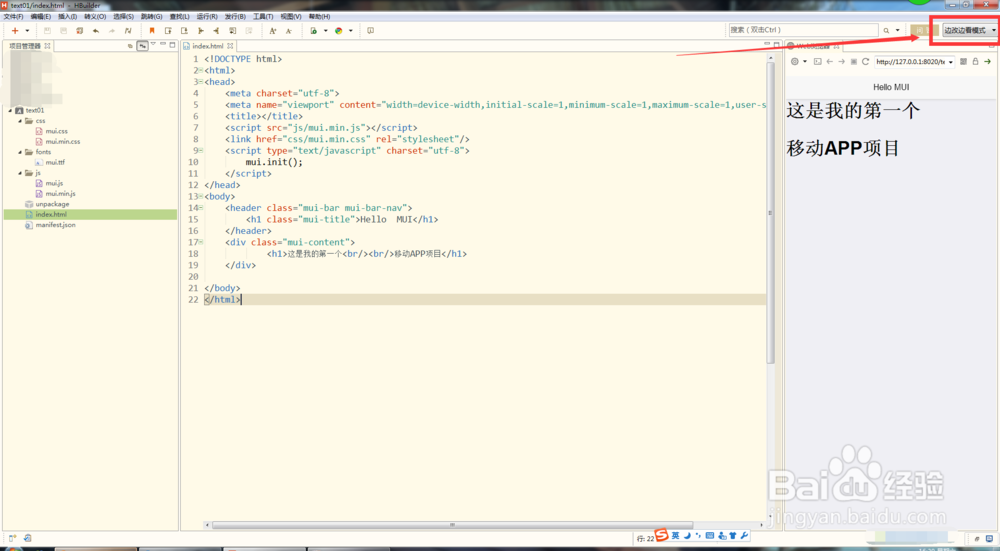Open the 边改边看模式 view mode dropdown
Image resolution: width=1000 pixels, height=551 pixels.
969,30
